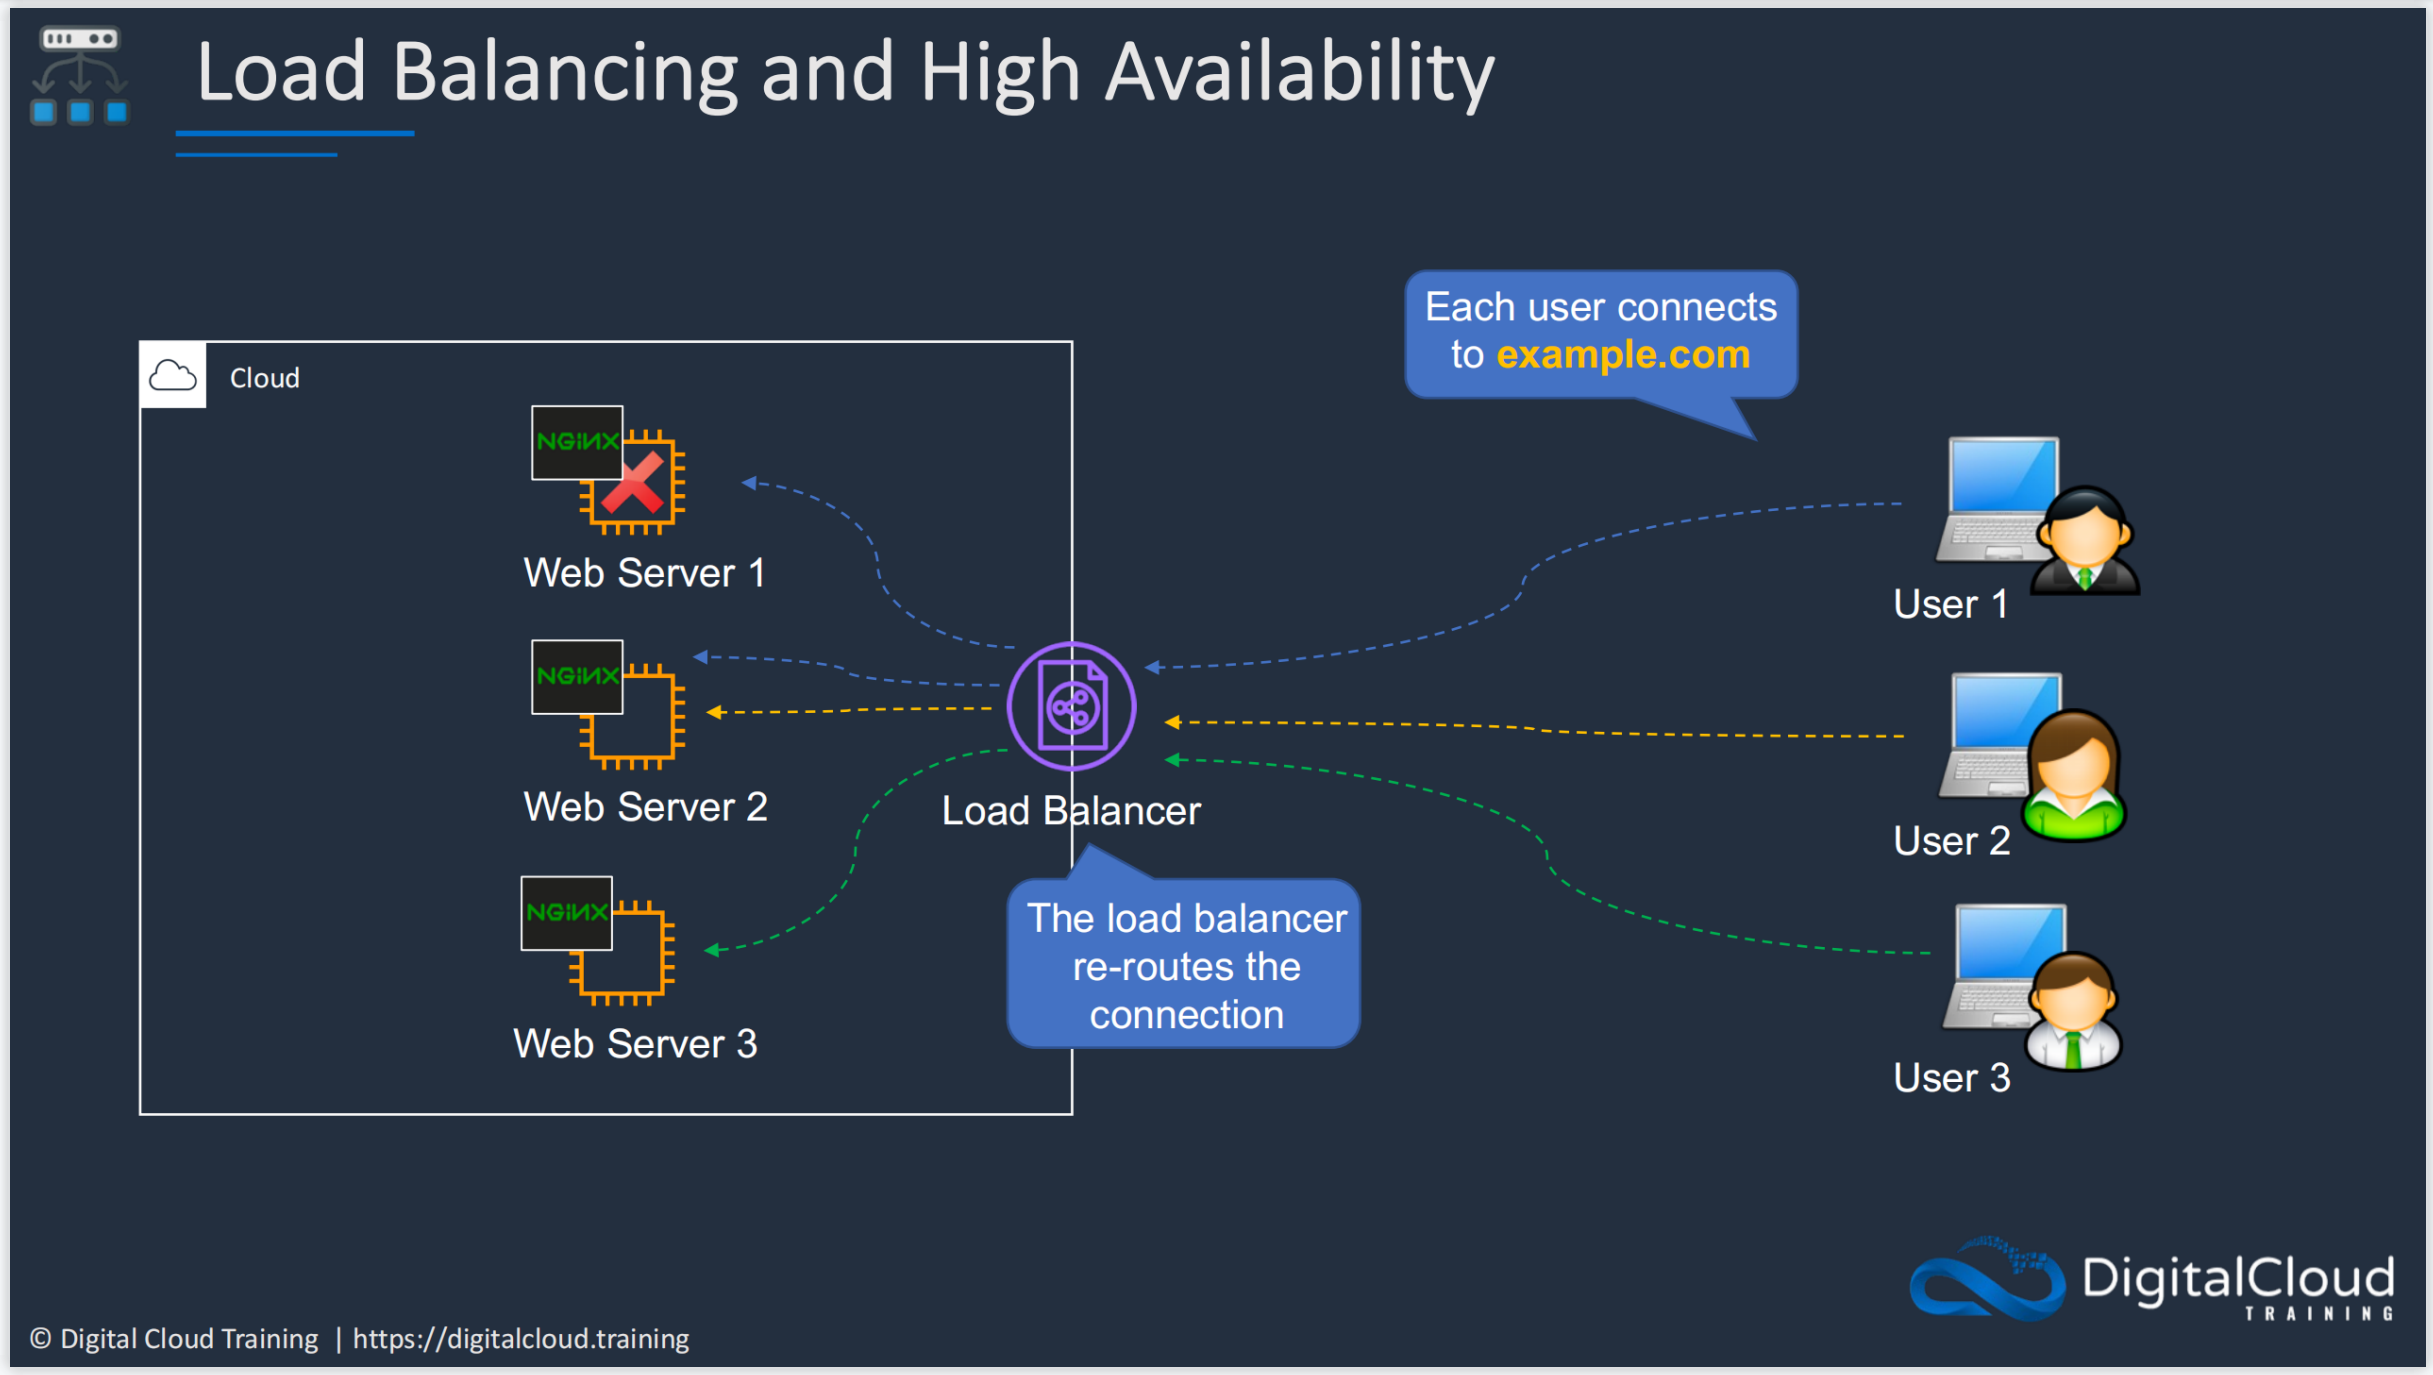
Task: Click the Web Server 2 label
Action: (645, 807)
